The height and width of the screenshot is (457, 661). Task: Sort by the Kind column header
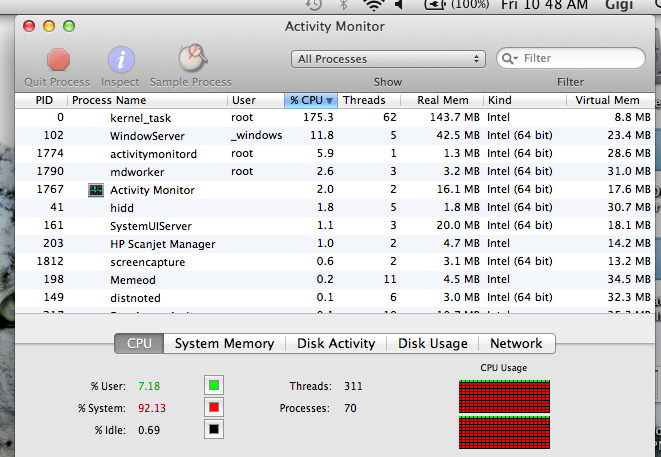click(524, 100)
